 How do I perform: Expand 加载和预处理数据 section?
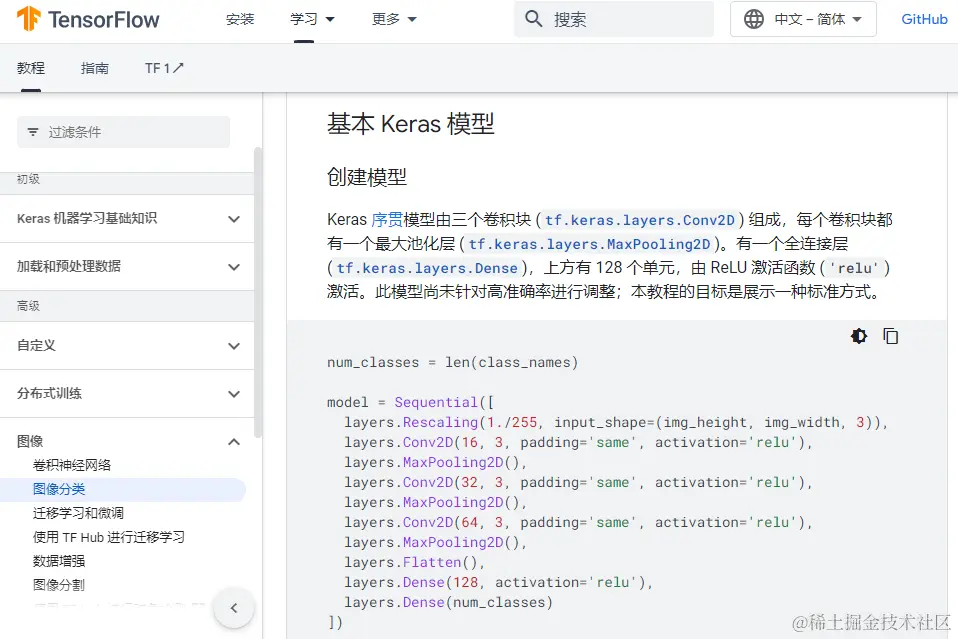click(128, 266)
